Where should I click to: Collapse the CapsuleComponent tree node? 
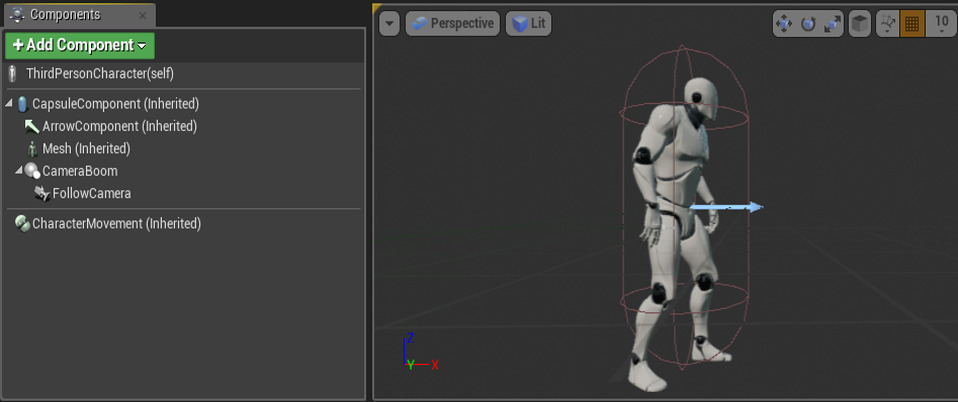point(10,104)
